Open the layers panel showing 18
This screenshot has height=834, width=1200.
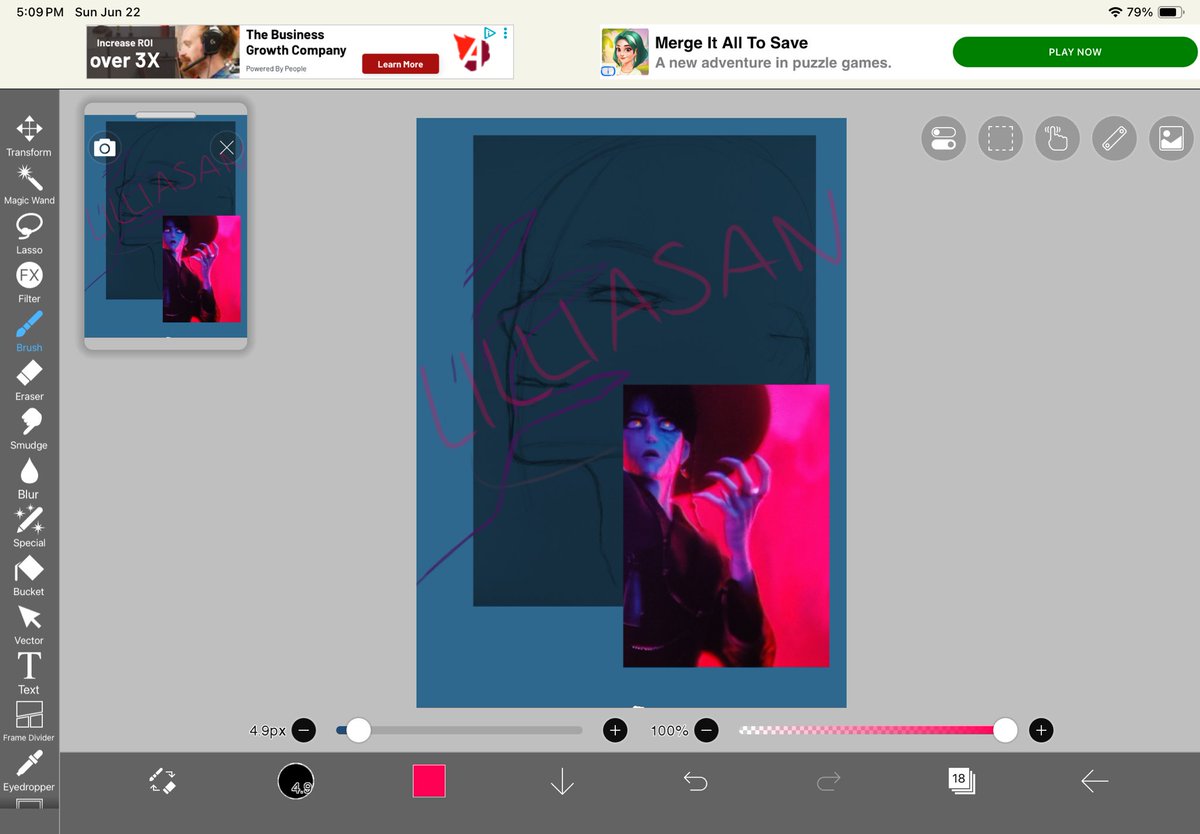pos(961,781)
